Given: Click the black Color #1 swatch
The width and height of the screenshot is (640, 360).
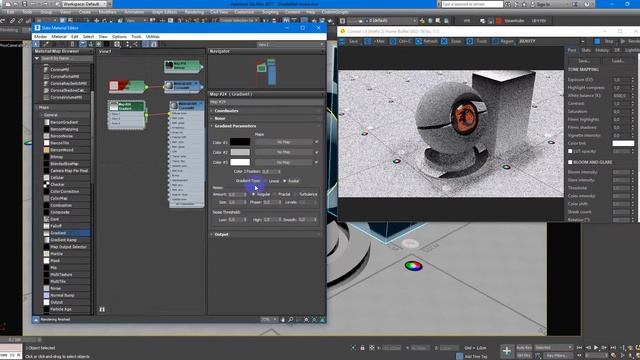Looking at the screenshot, I should (x=240, y=142).
